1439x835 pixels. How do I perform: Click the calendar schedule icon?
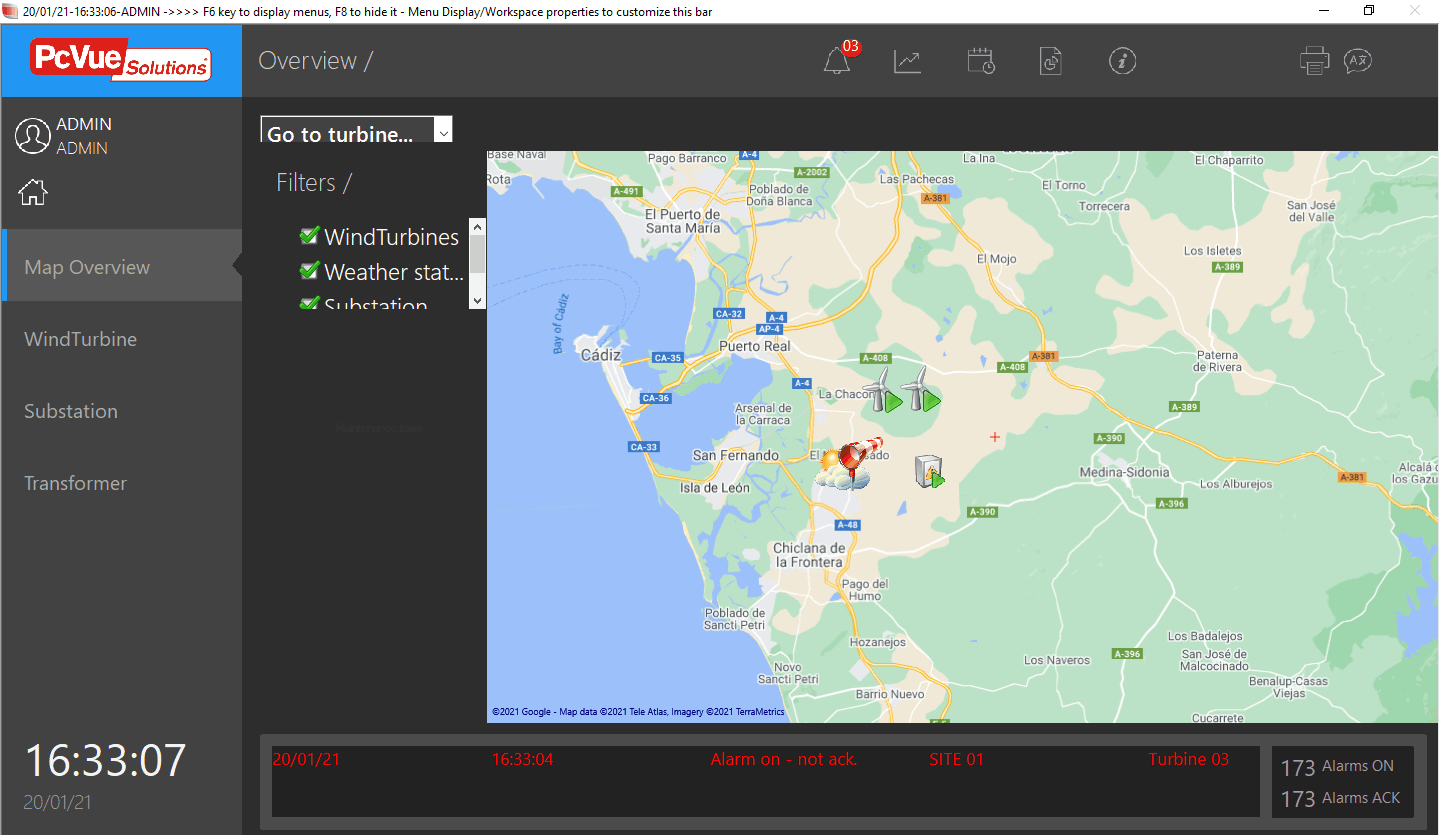coord(980,61)
